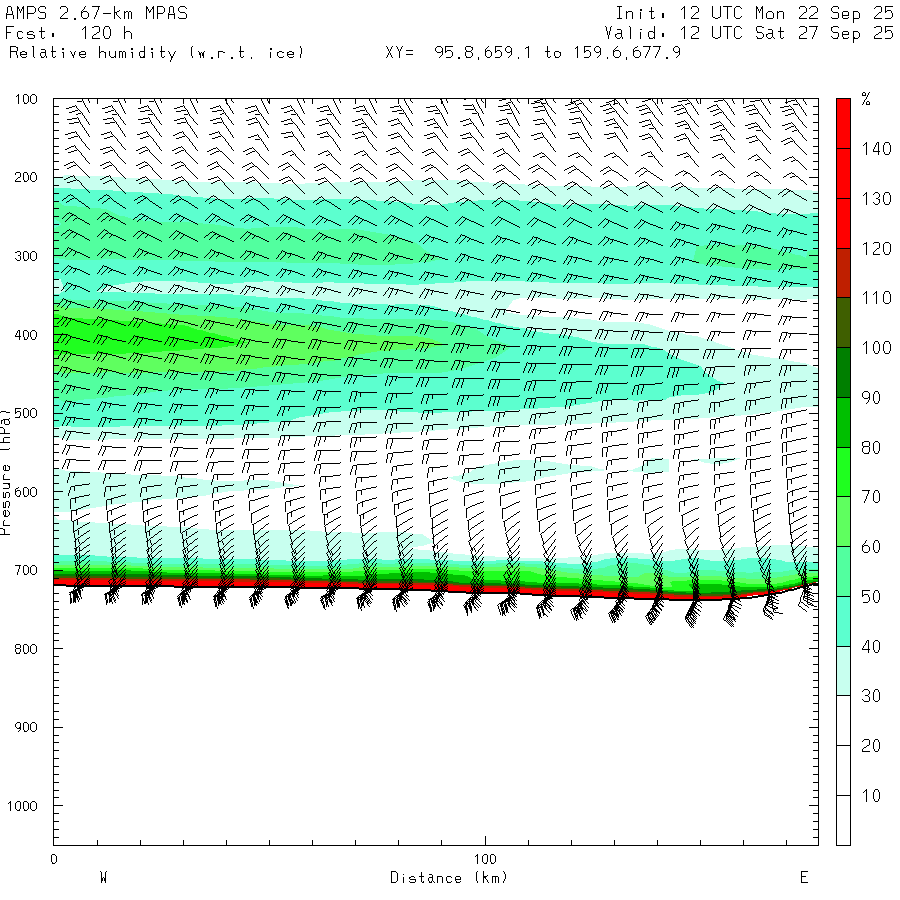Click the "30" color bar label
The image size is (900, 900).
[x=871, y=696]
